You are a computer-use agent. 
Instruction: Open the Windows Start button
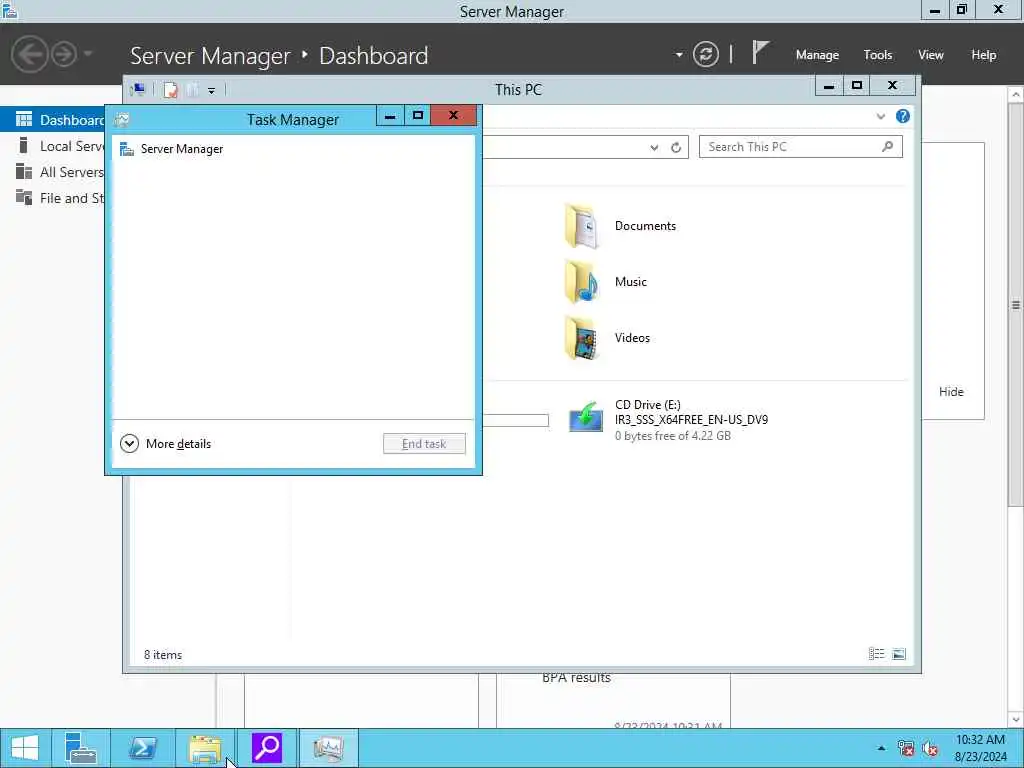pos(25,748)
